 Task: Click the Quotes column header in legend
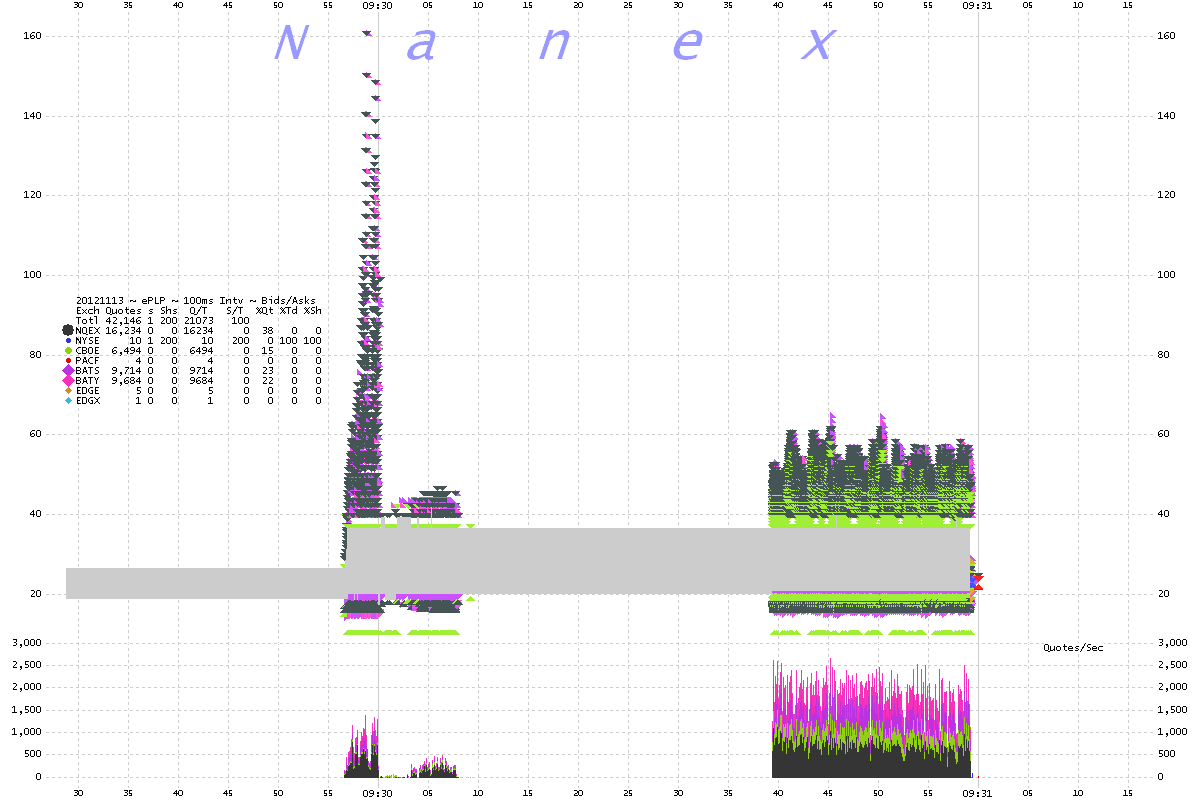coord(123,310)
